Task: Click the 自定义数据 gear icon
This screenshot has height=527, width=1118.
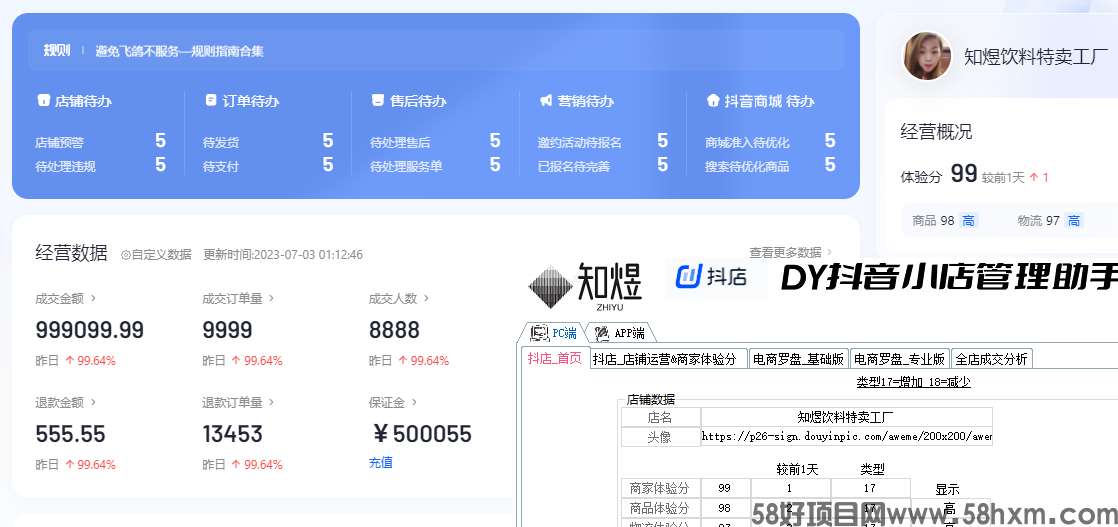Action: (x=125, y=255)
